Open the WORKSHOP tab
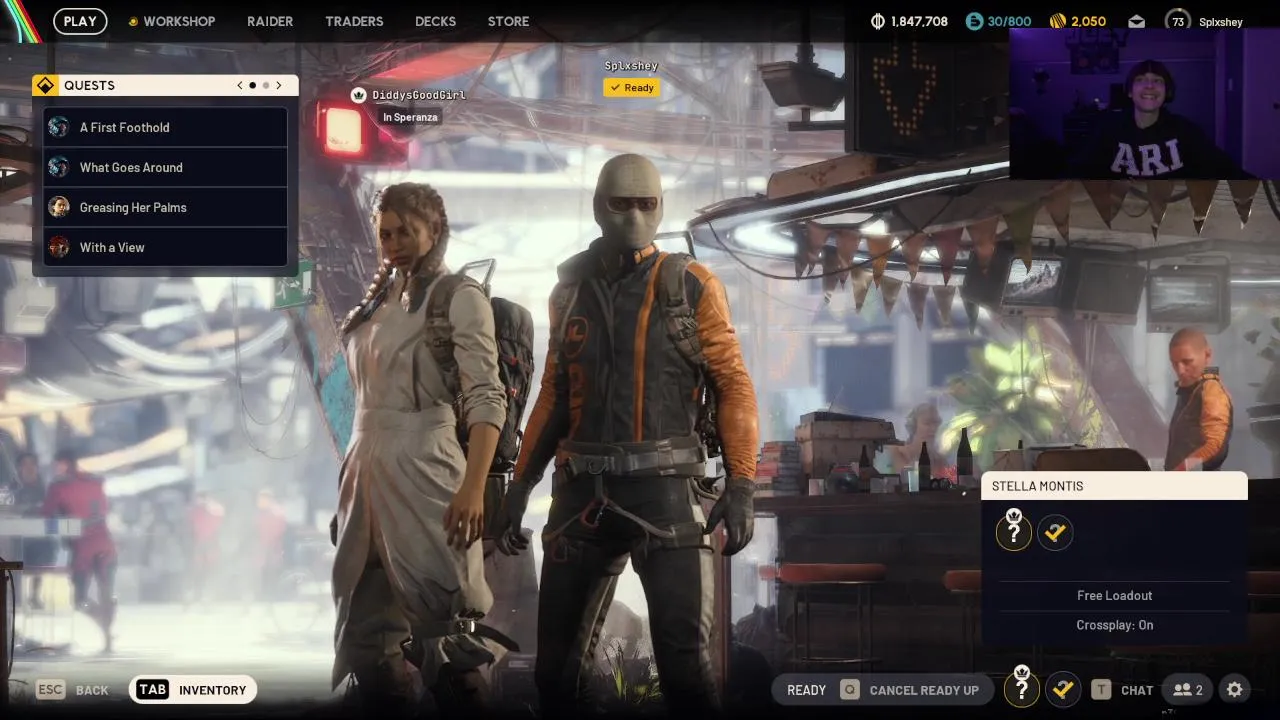Screen dimensions: 1280x720 pyautogui.click(x=171, y=21)
